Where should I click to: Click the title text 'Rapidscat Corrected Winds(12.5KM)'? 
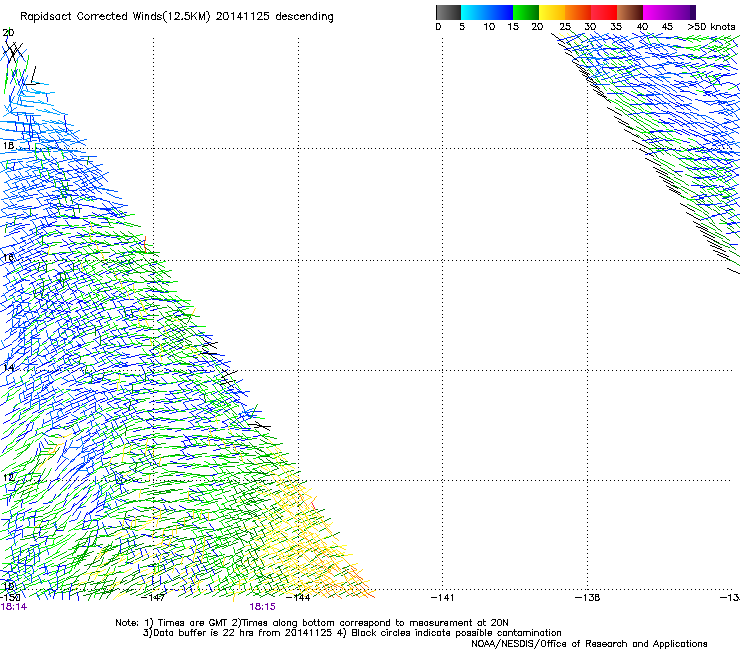(115, 17)
